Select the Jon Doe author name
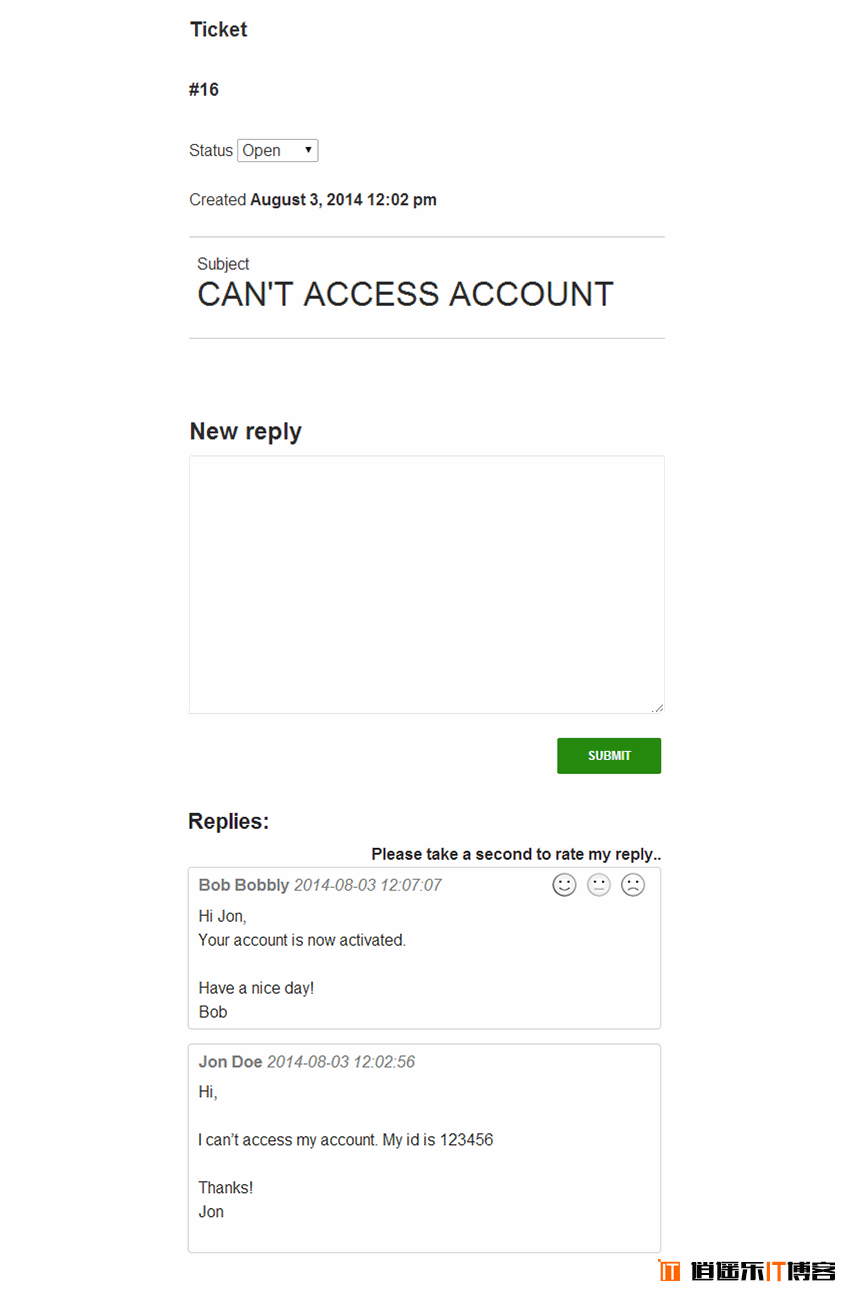Image resolution: width=858 pixels, height=1290 pixels. tap(230, 1062)
